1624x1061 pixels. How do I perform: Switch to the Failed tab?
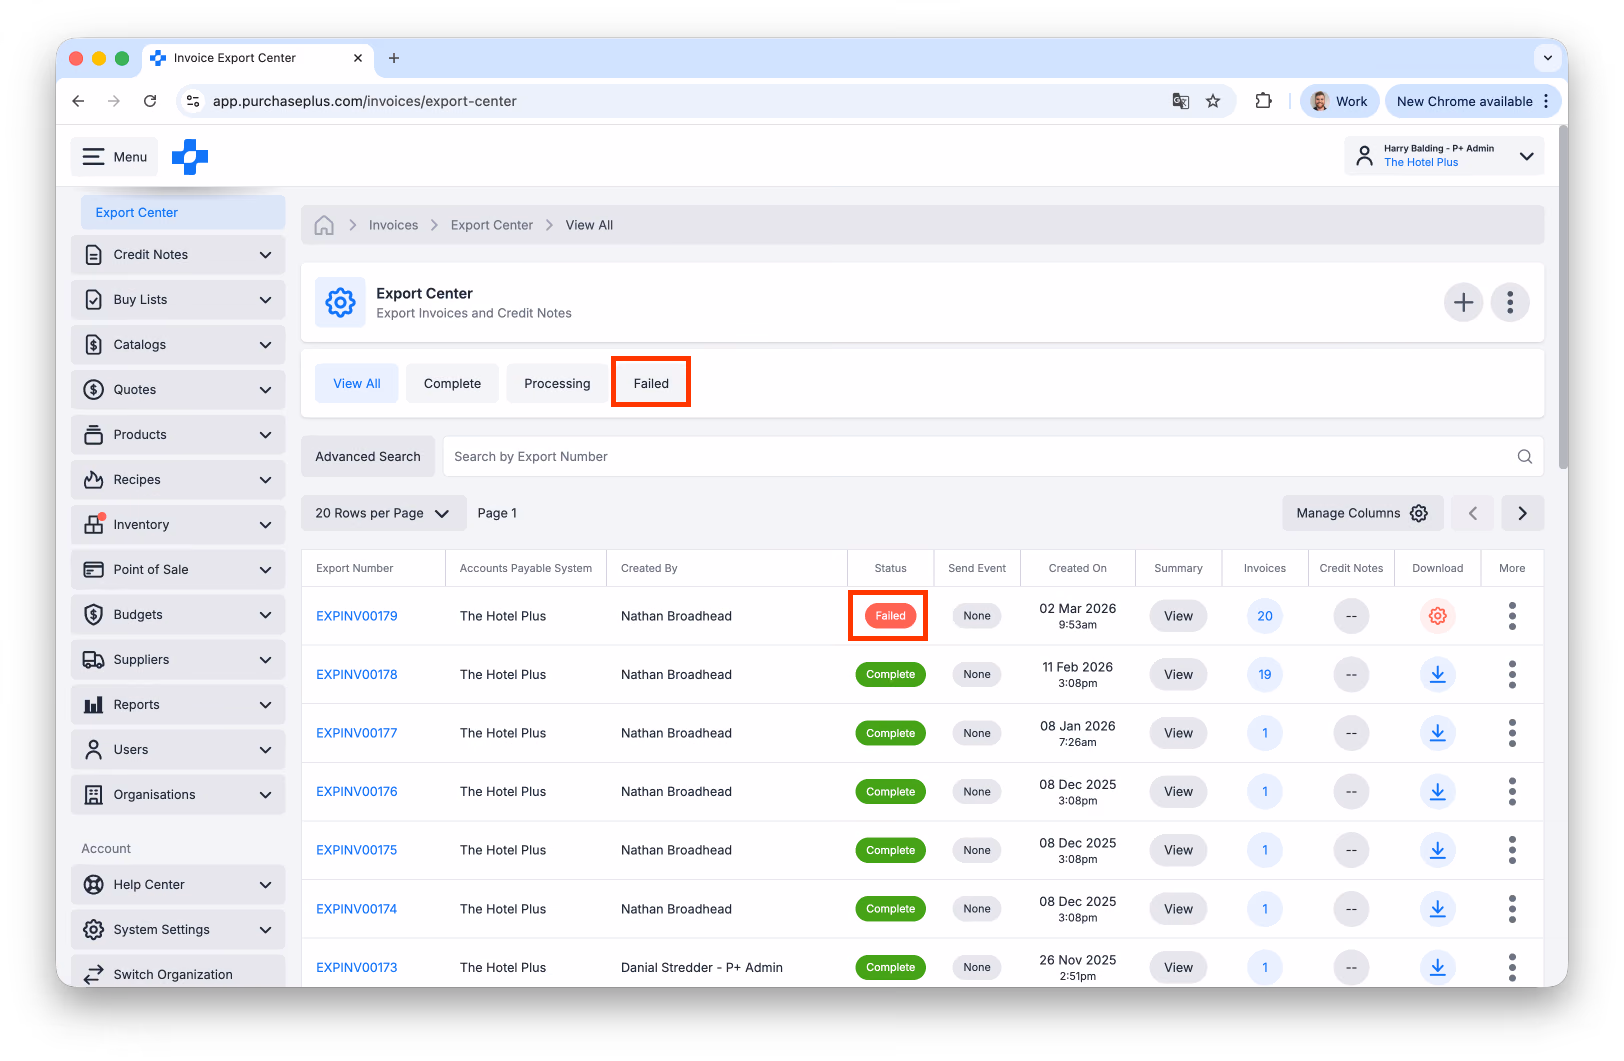tap(651, 384)
